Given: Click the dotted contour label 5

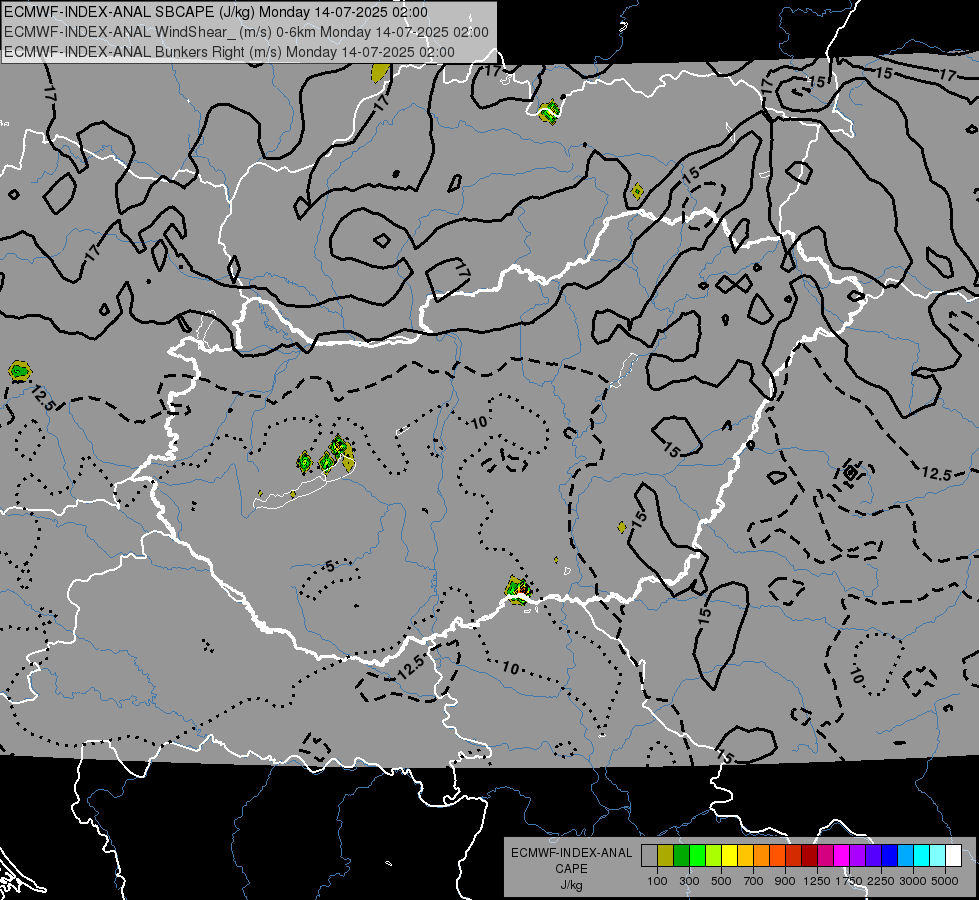Looking at the screenshot, I should pyautogui.click(x=330, y=566).
